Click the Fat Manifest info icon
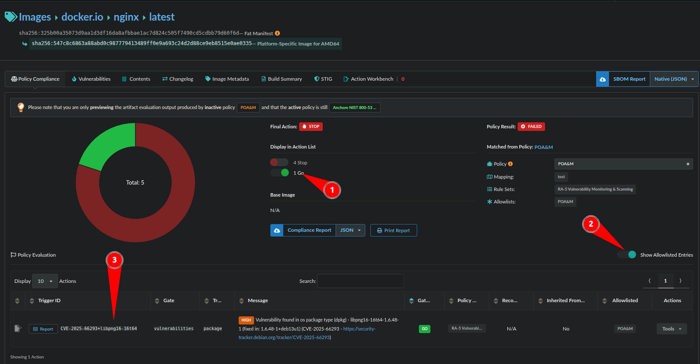This screenshot has height=364, width=700. pos(277,33)
